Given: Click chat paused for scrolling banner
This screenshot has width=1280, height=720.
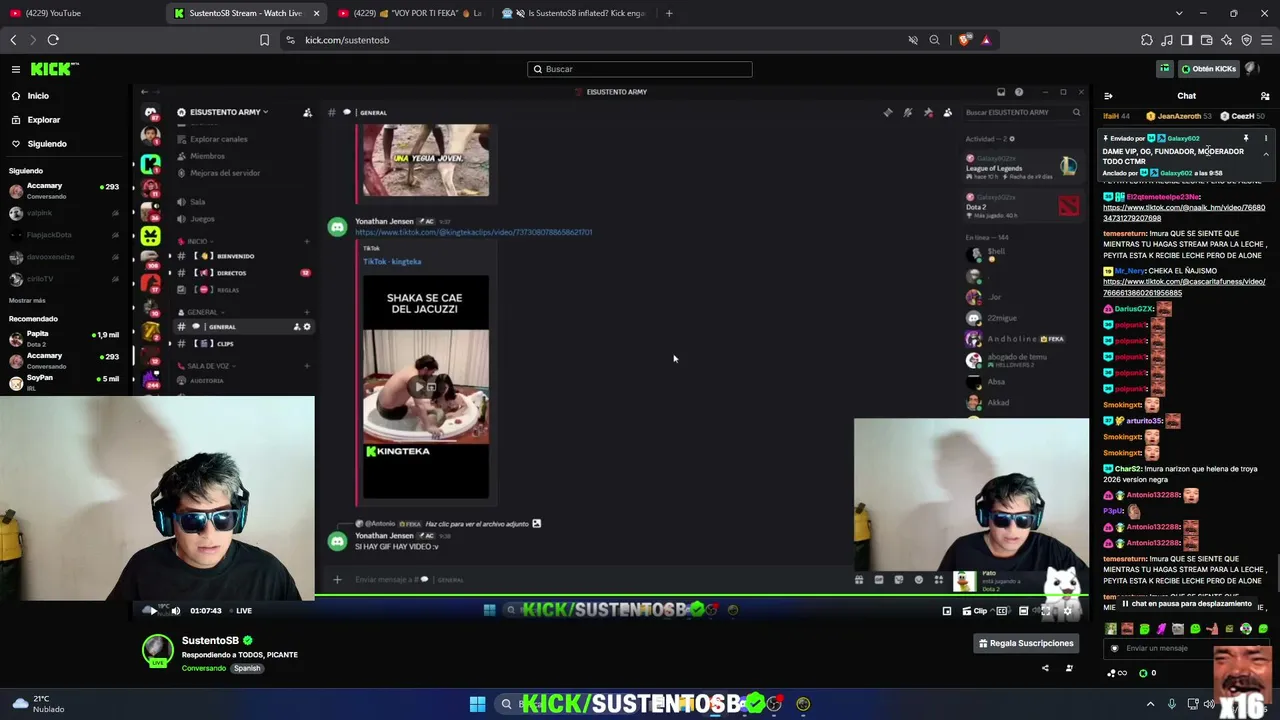Looking at the screenshot, I should click(x=1186, y=604).
